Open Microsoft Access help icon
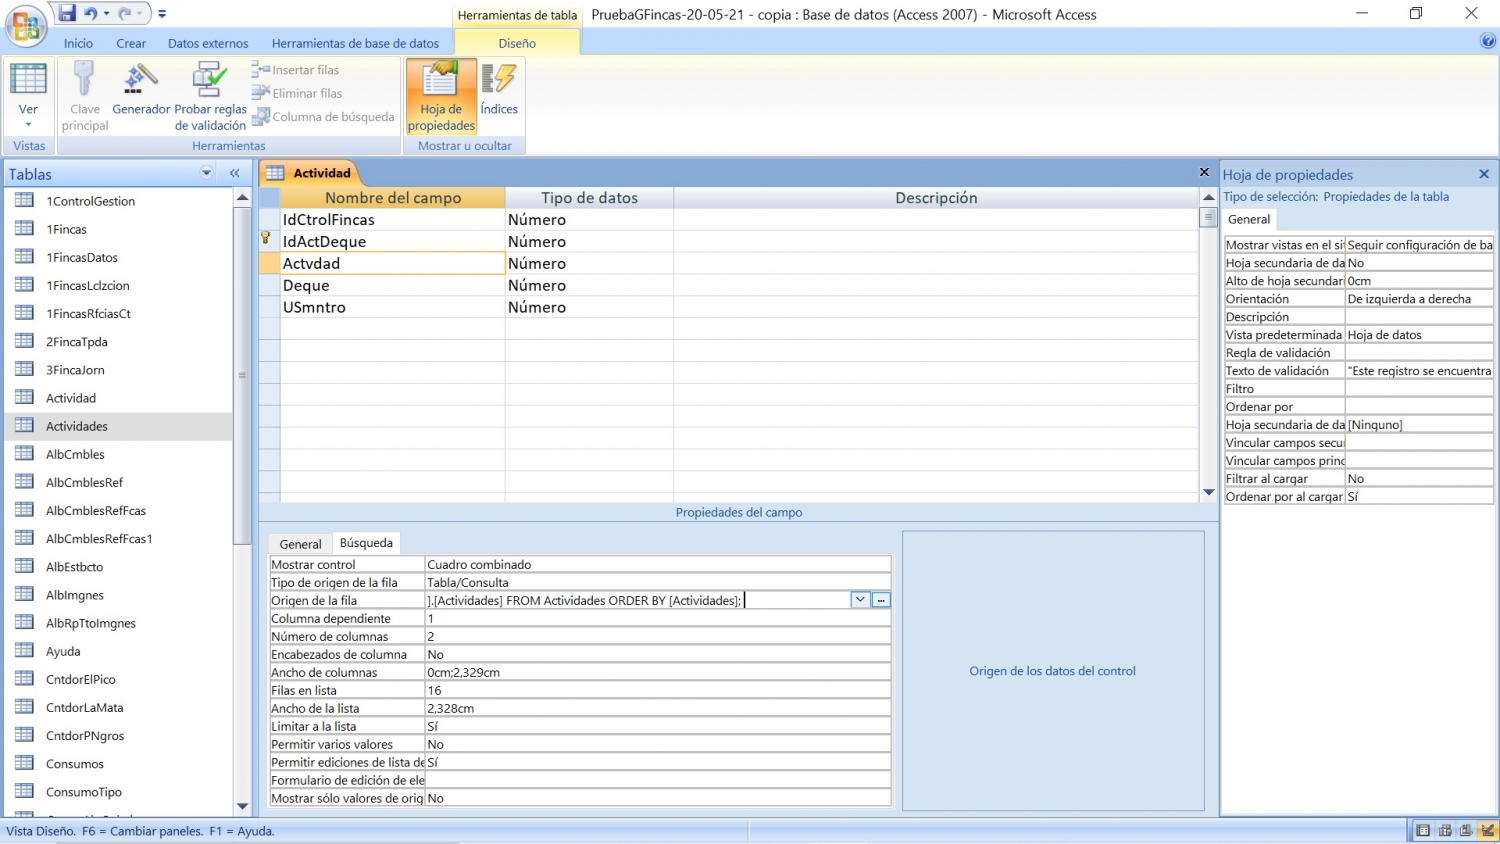1500x844 pixels. (x=1488, y=41)
